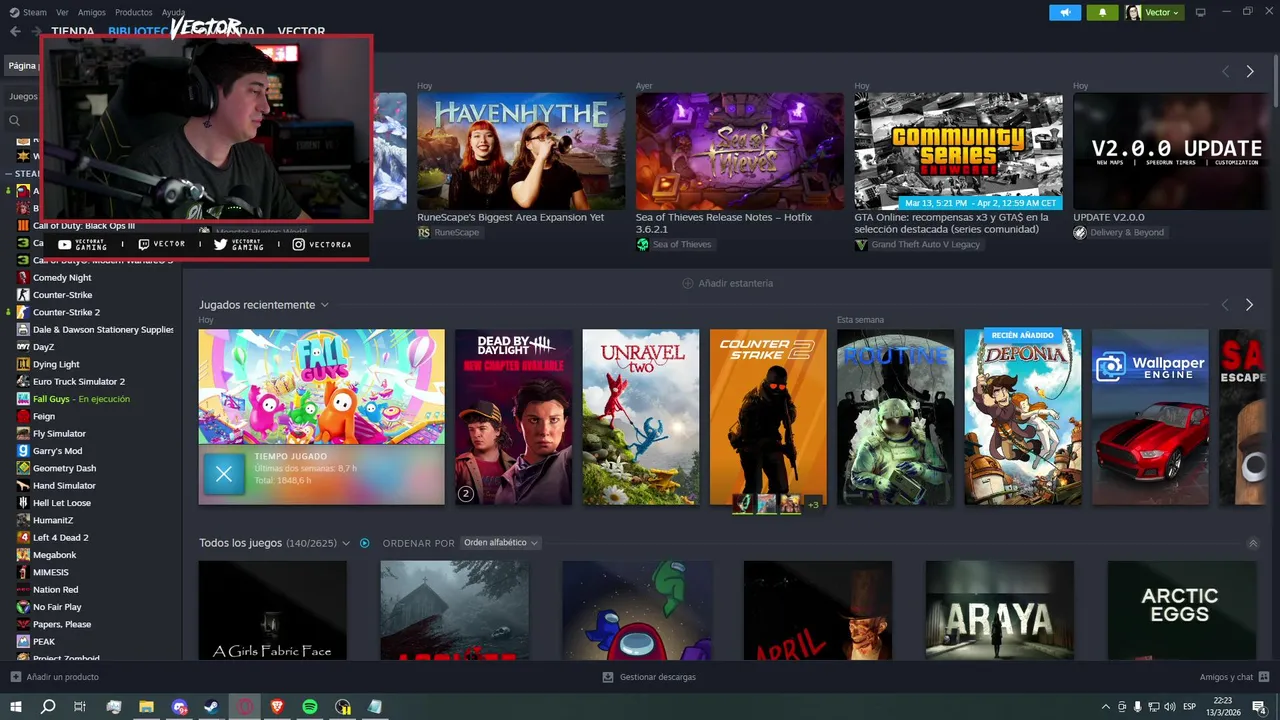The width and height of the screenshot is (1280, 720).
Task: Select Comedy Night in the library list
Action: pyautogui.click(x=62, y=278)
